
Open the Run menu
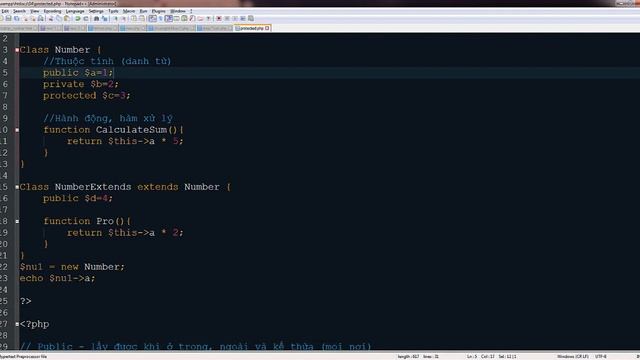[x=143, y=11]
